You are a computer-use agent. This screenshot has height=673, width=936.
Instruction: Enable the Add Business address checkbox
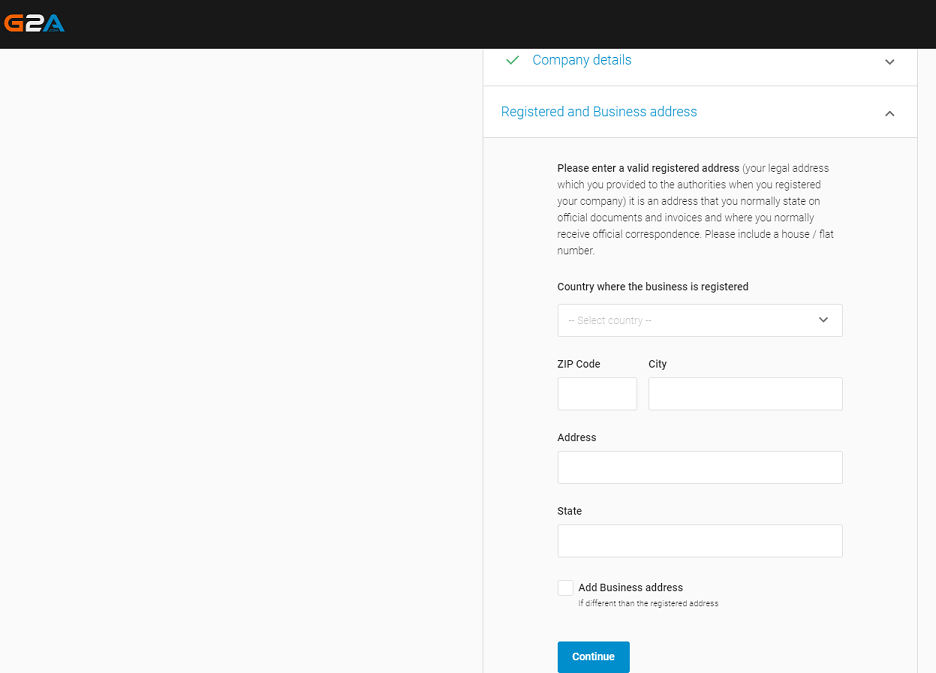[566, 588]
